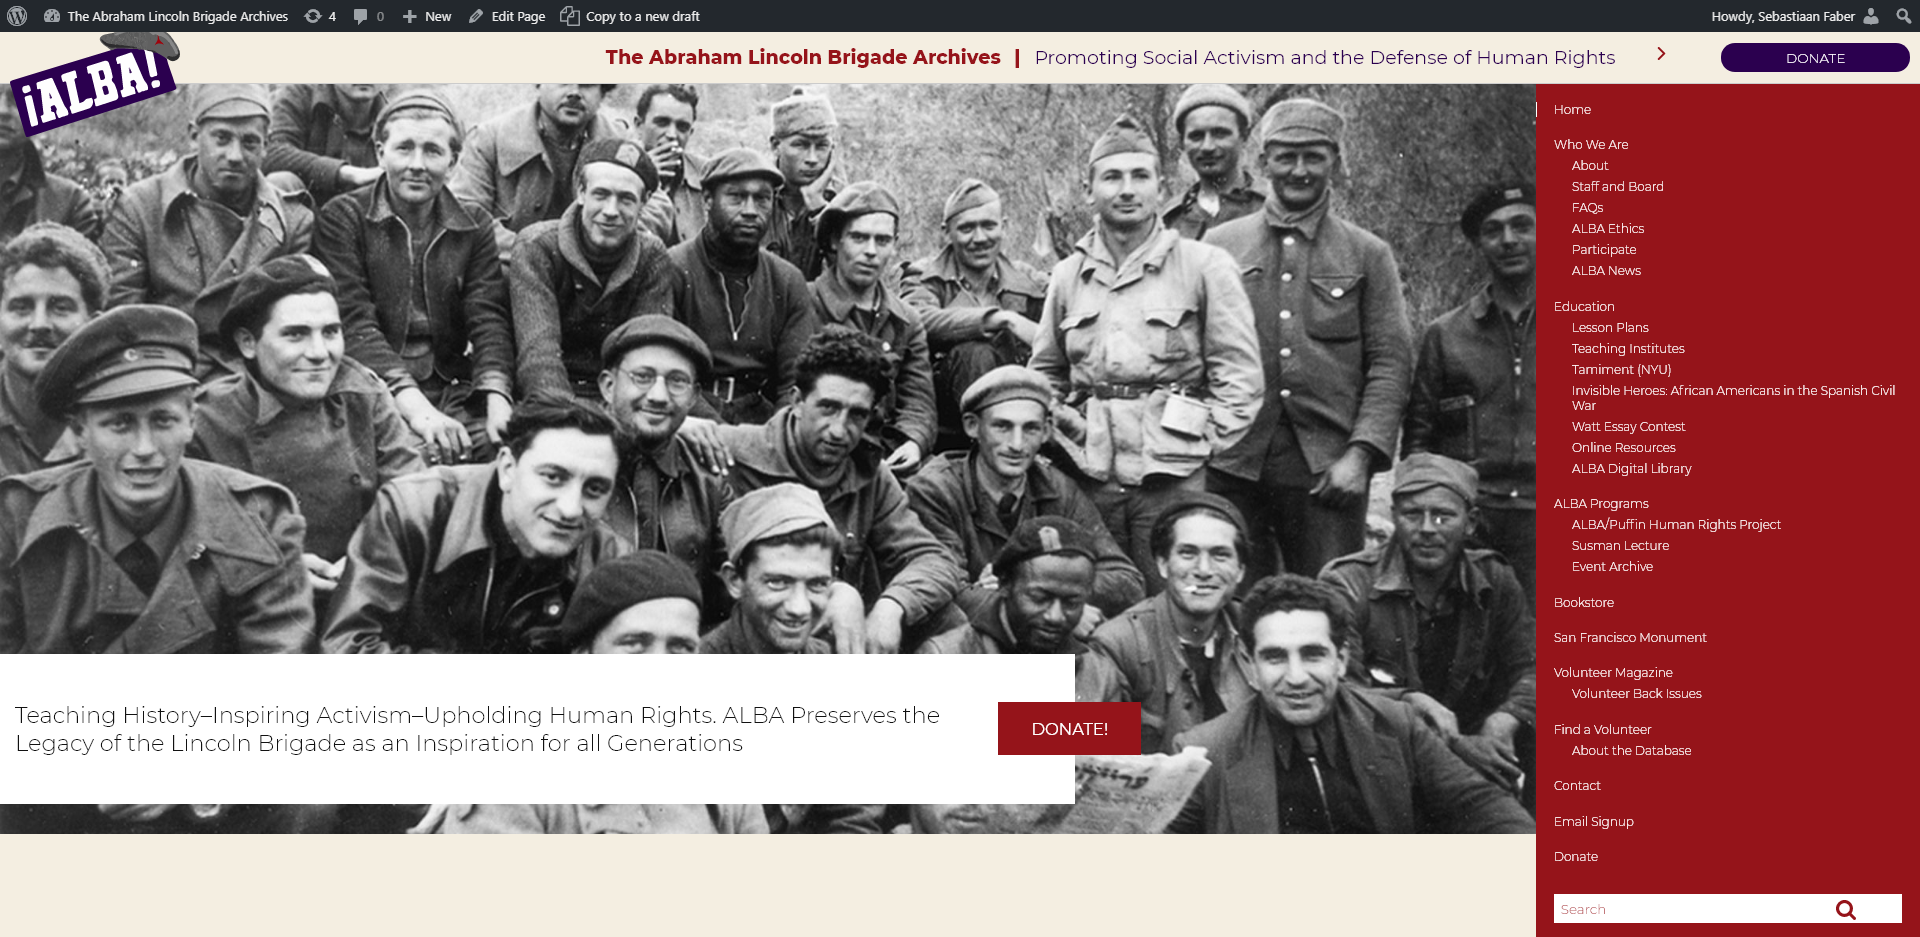This screenshot has width=1920, height=937.
Task: Click the New content menu
Action: click(427, 16)
